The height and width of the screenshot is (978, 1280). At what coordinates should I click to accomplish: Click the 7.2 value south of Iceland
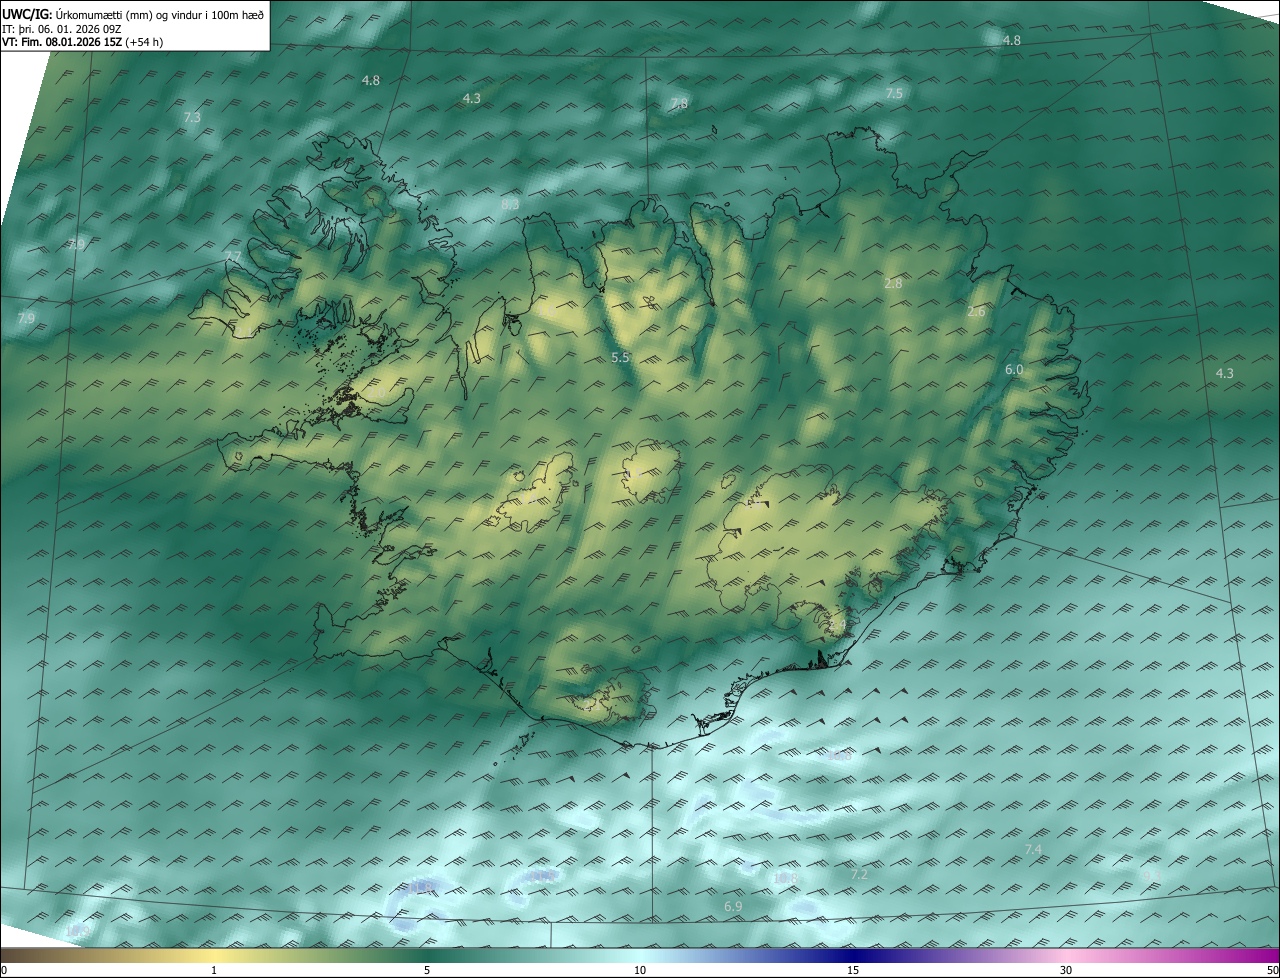[x=859, y=874]
